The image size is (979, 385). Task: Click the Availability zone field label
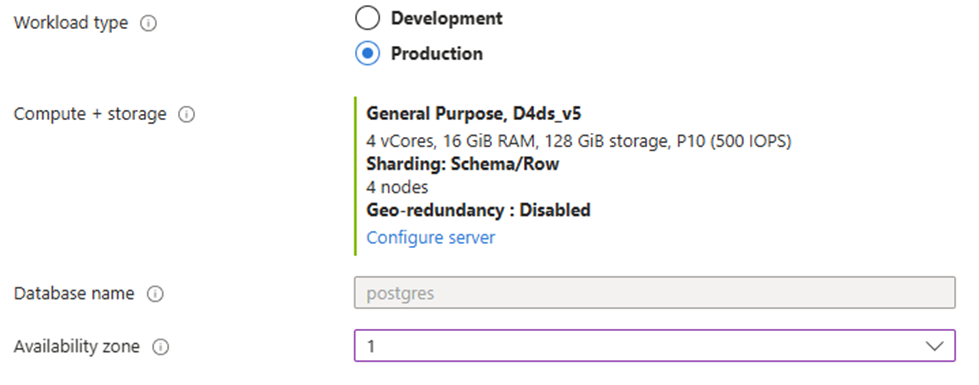[77, 347]
